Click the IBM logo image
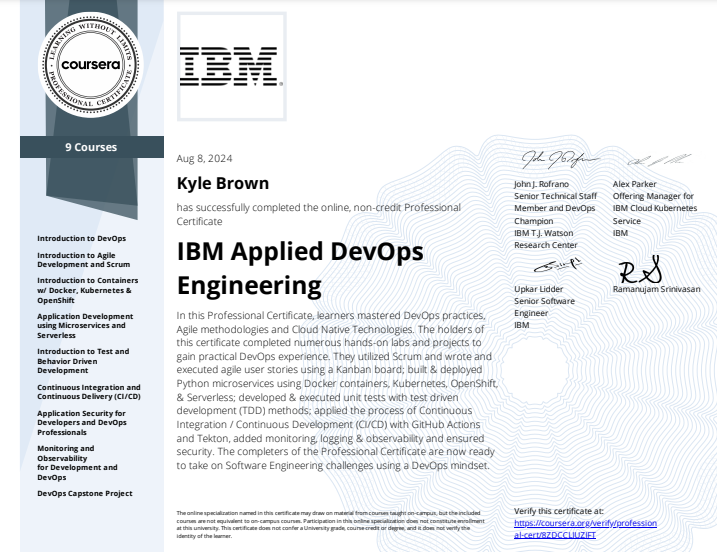Screen dimensions: 717x552 pyautogui.click(x=231, y=66)
